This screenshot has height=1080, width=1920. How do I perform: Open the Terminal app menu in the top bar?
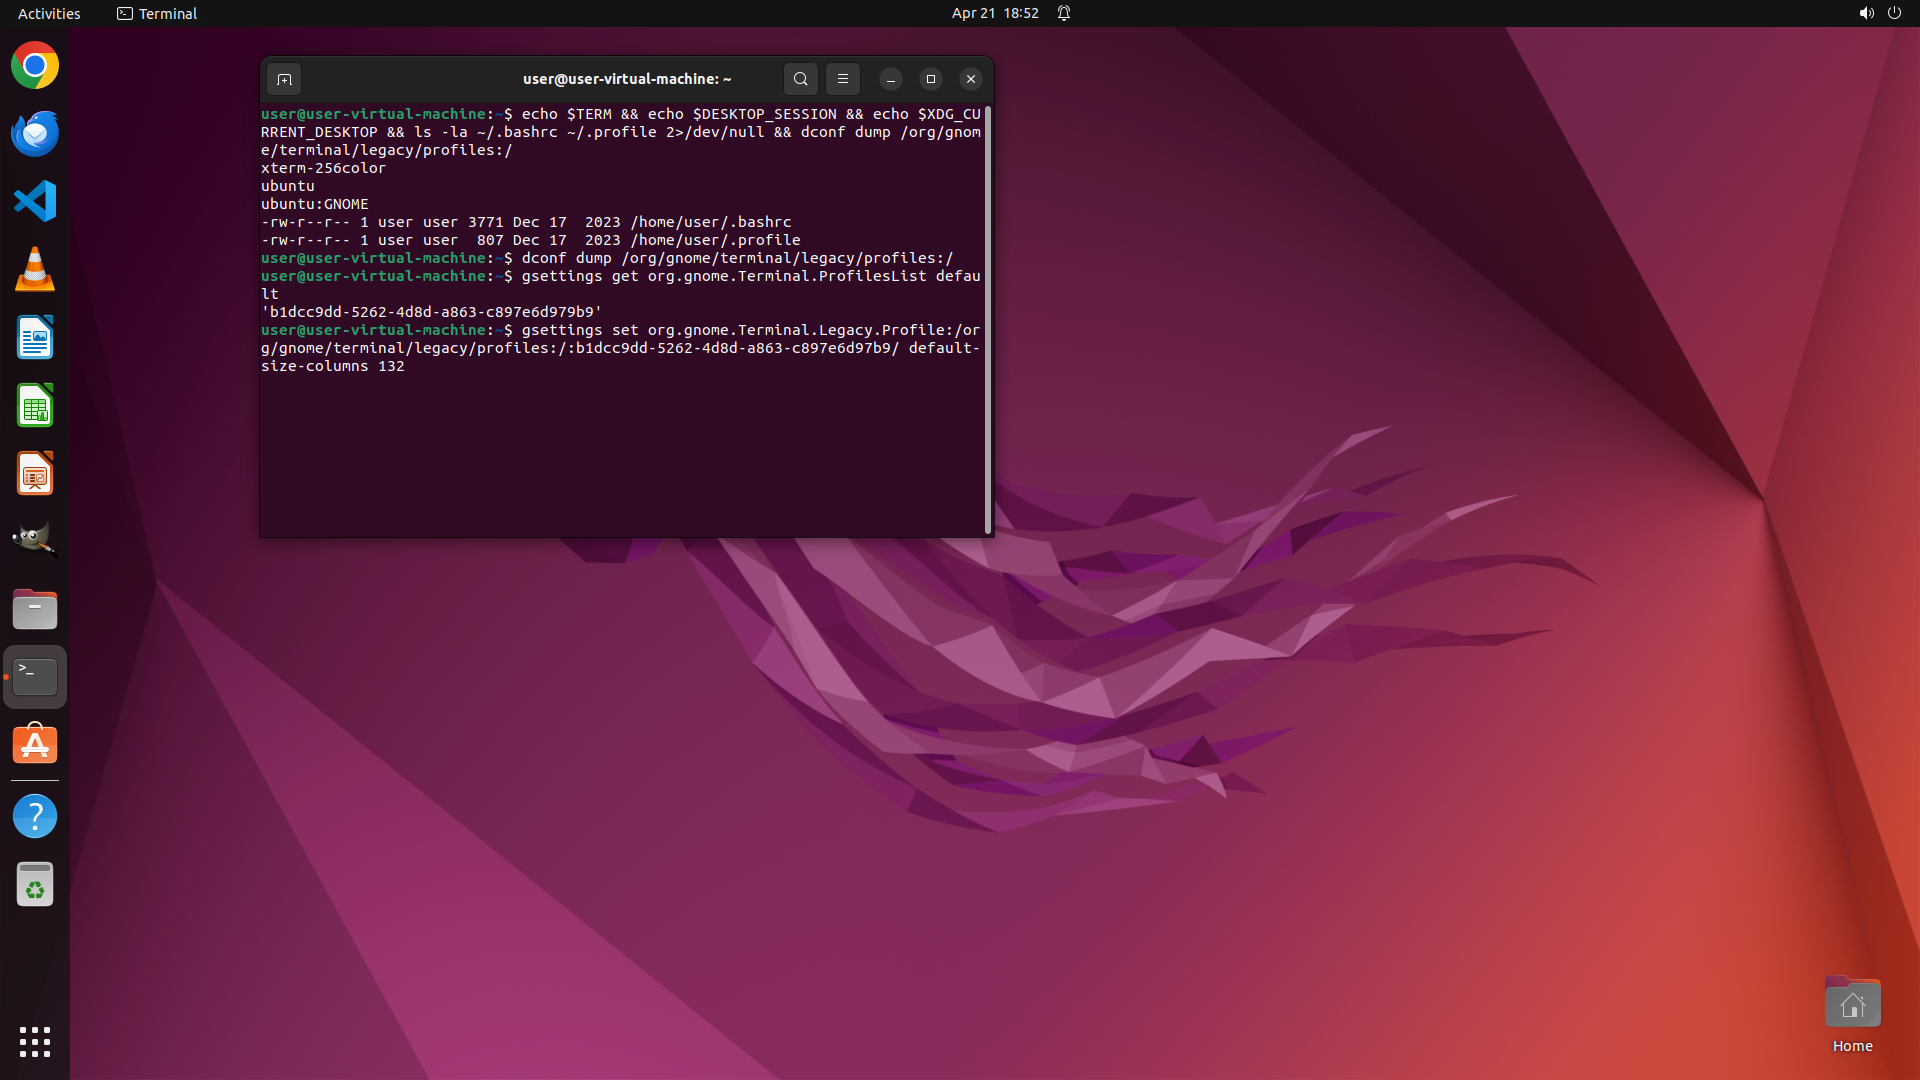(157, 13)
